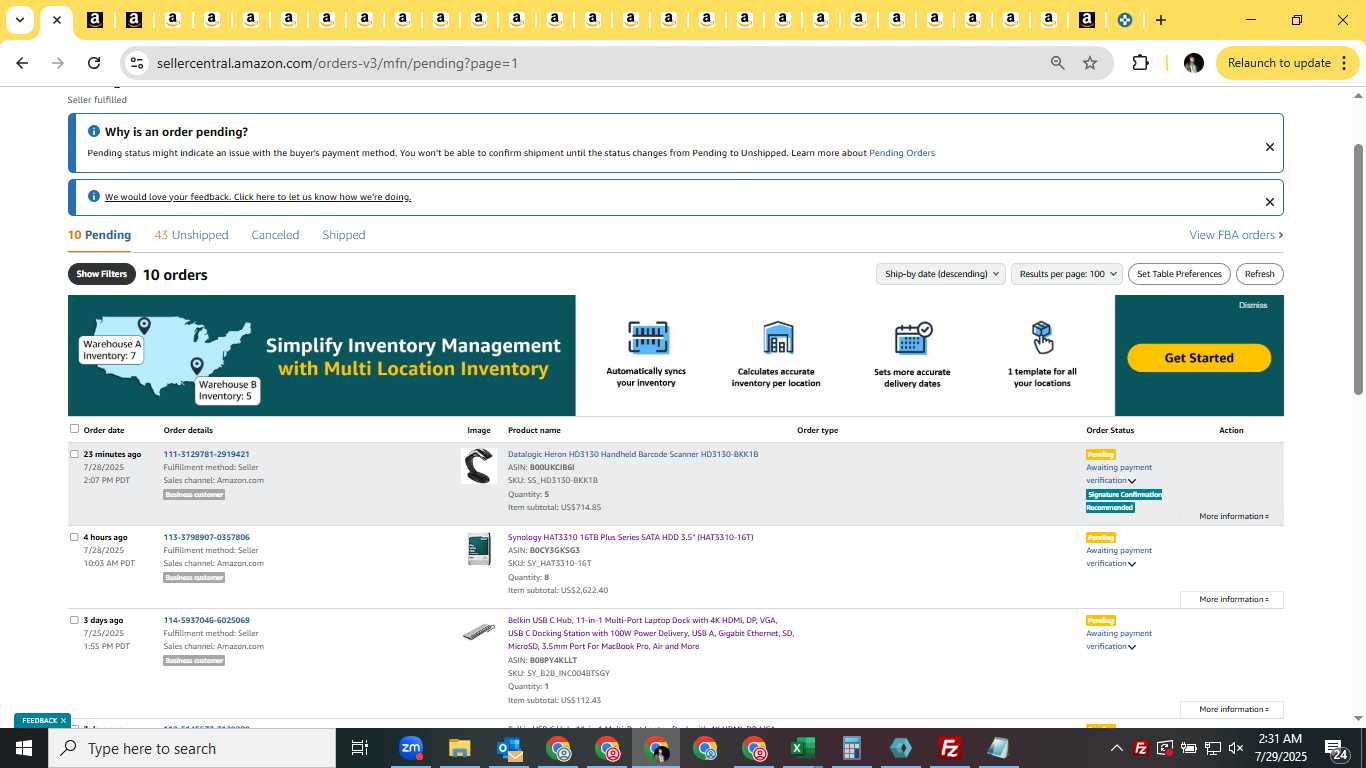Screen dimensions: 1366x768
Task: Open the View FBA orders link
Action: (1236, 235)
